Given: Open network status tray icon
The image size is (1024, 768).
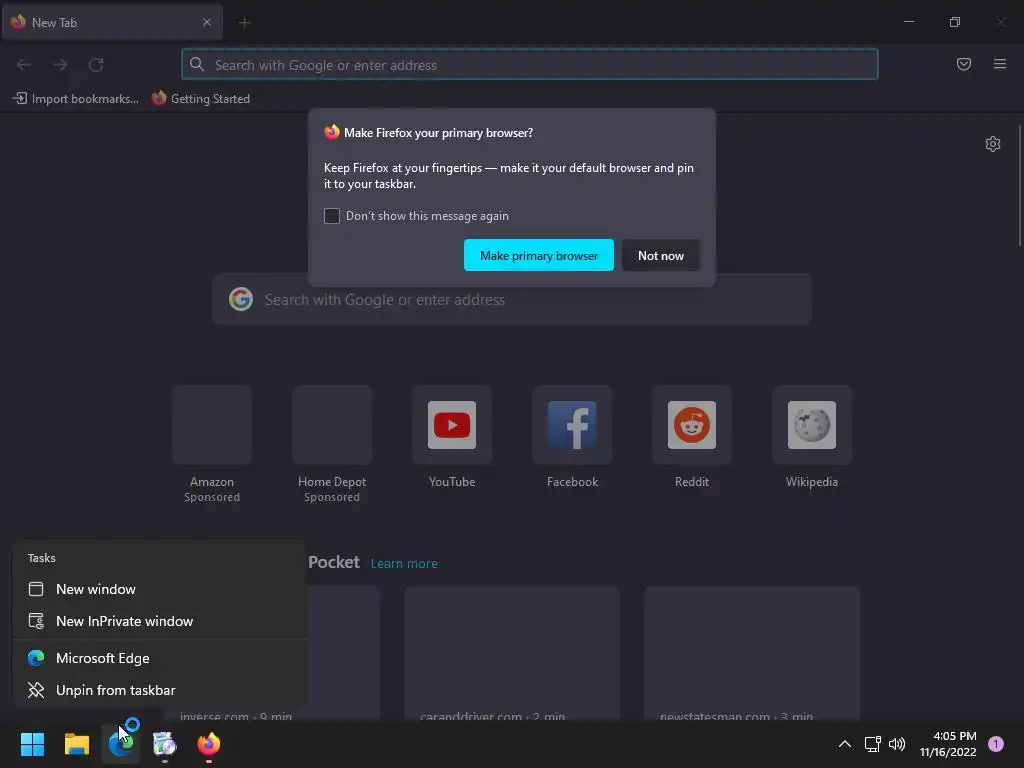Looking at the screenshot, I should click(x=872, y=744).
